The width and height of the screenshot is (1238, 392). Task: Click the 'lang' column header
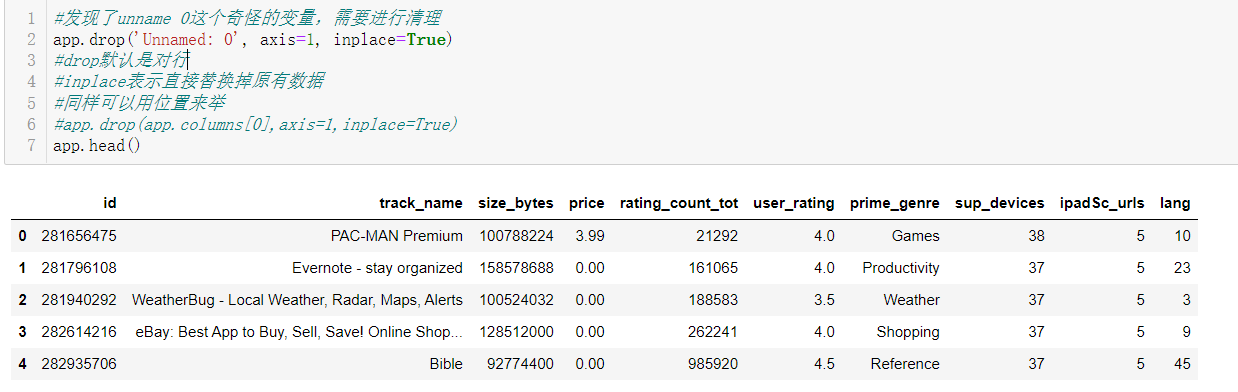pyautogui.click(x=1175, y=203)
